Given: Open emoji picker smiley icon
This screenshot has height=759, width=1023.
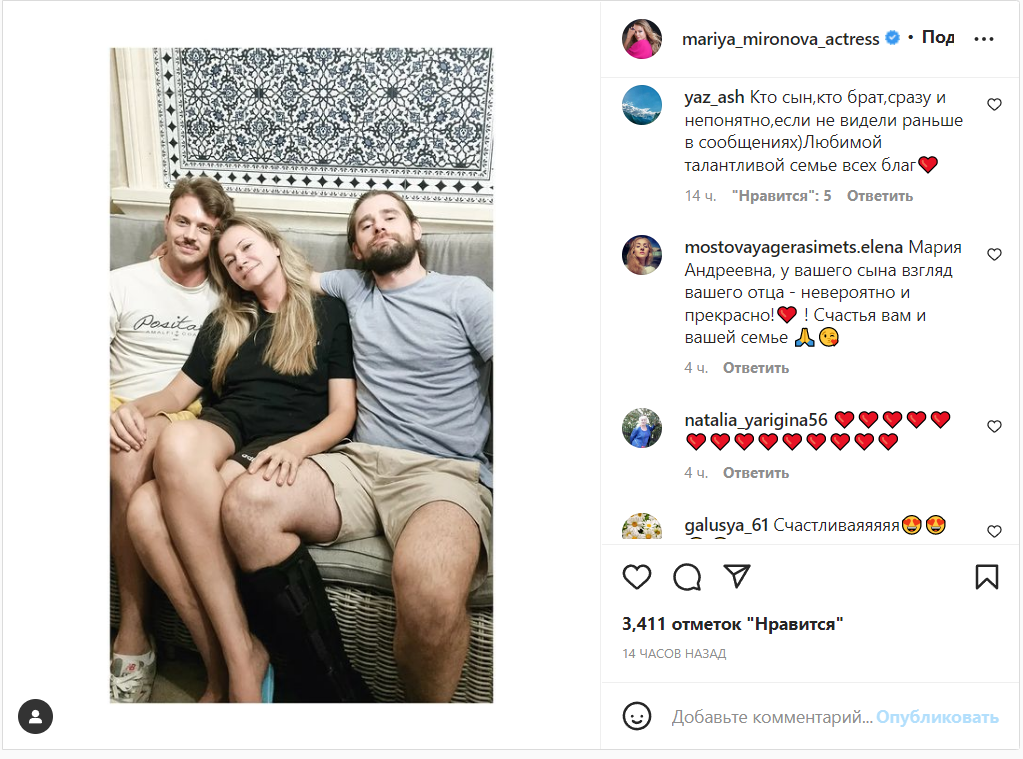Looking at the screenshot, I should 637,716.
